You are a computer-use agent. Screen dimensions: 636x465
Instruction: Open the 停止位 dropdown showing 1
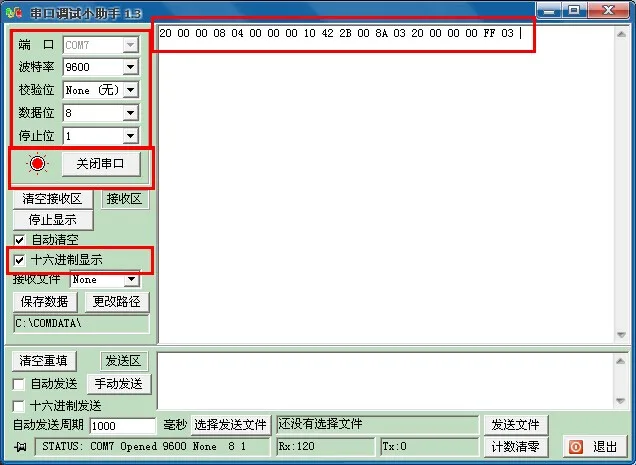(131, 136)
